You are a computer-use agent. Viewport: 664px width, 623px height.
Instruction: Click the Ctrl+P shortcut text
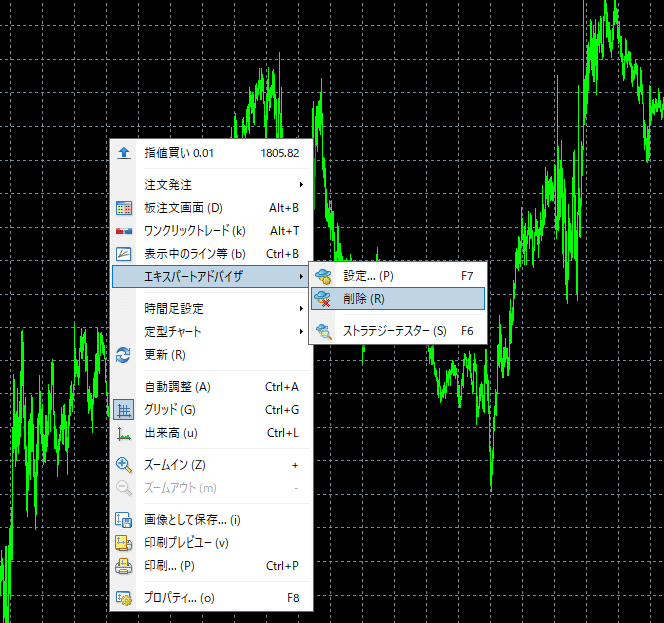tap(282, 566)
